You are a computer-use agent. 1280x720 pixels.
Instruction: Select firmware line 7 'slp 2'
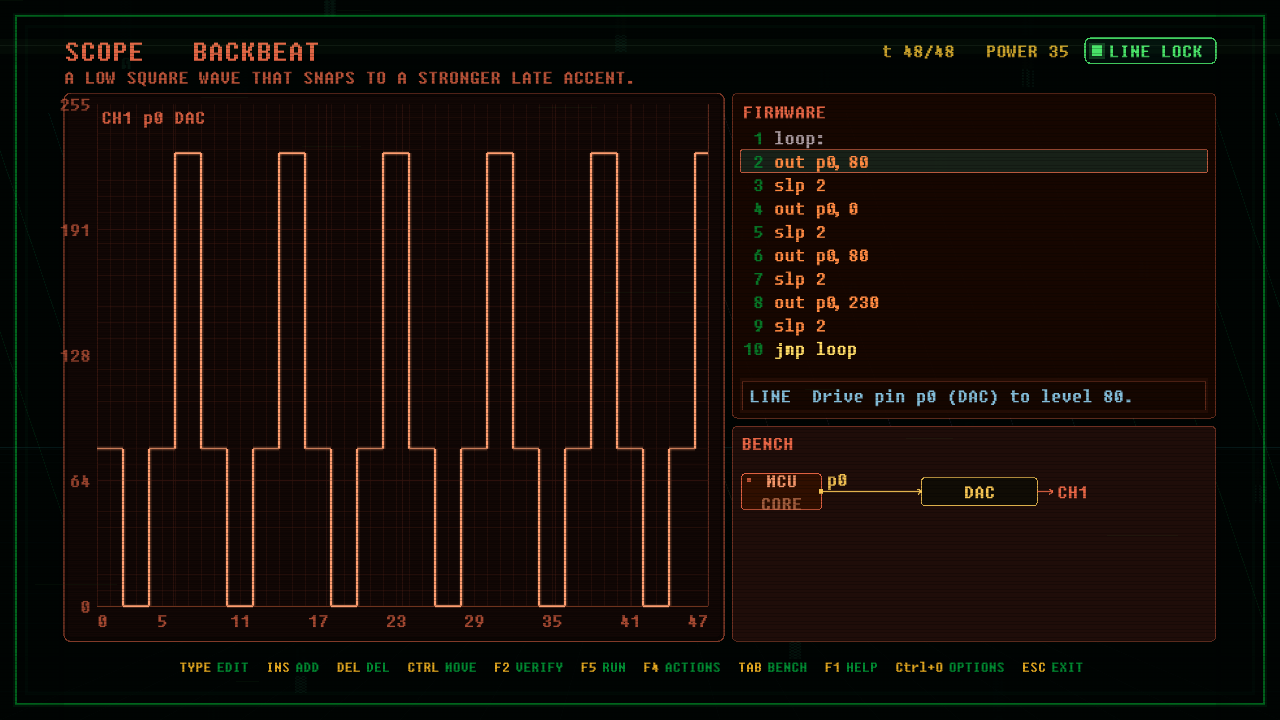(x=973, y=279)
